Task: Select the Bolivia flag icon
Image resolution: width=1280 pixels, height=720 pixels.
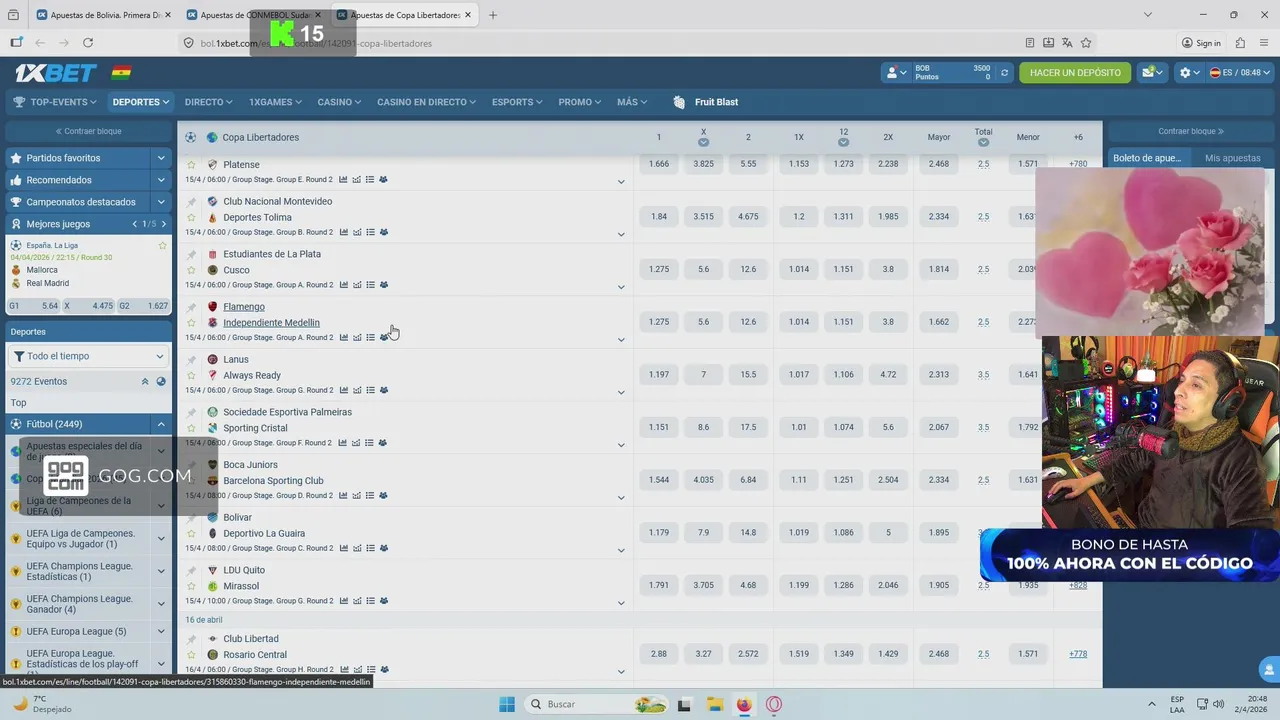Action: (x=121, y=73)
